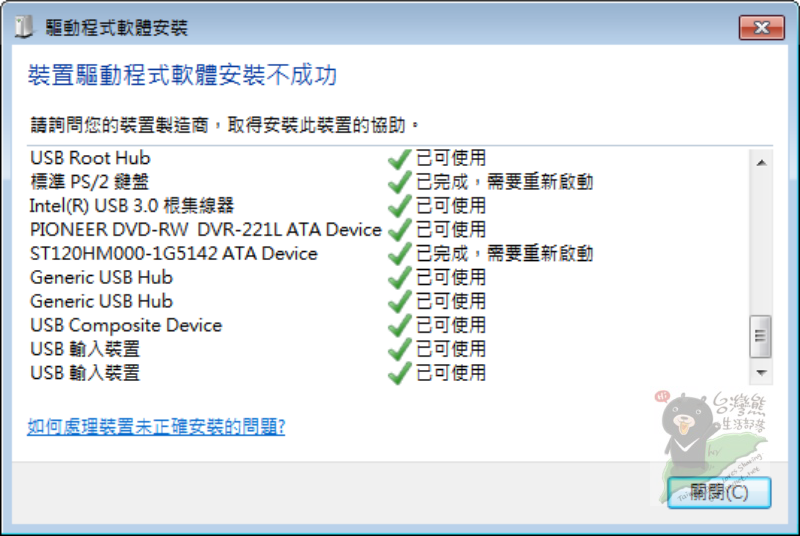Click the checkmark beside PIONEER DVD-RW device
The image size is (800, 536).
coord(400,230)
